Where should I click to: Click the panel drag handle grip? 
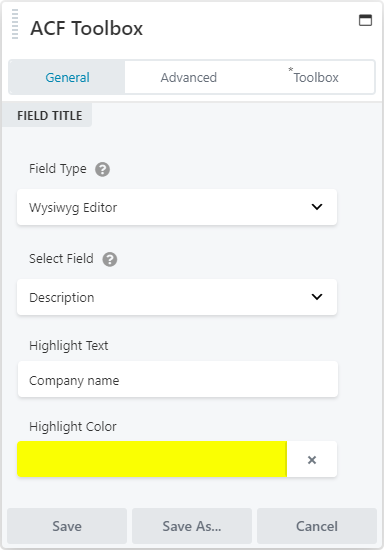point(15,24)
